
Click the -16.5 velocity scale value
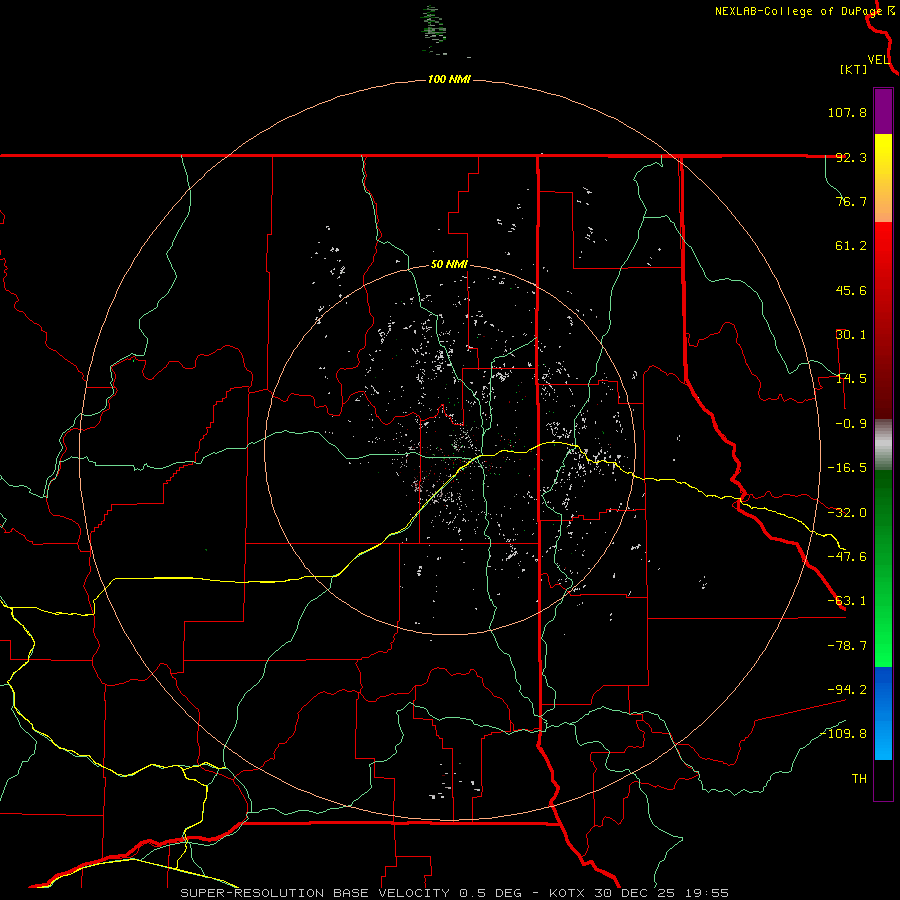[847, 468]
